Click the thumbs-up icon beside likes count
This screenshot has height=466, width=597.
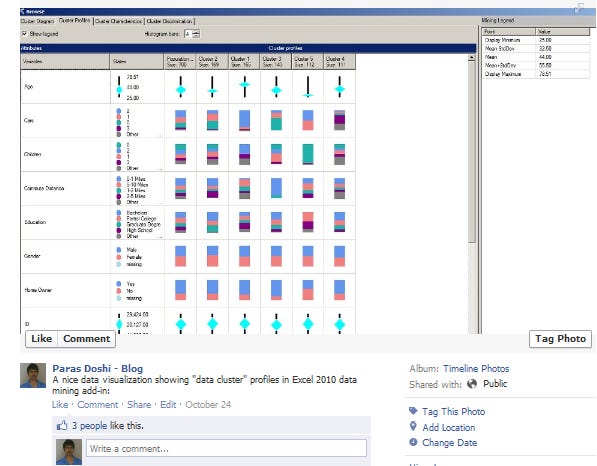(62, 425)
